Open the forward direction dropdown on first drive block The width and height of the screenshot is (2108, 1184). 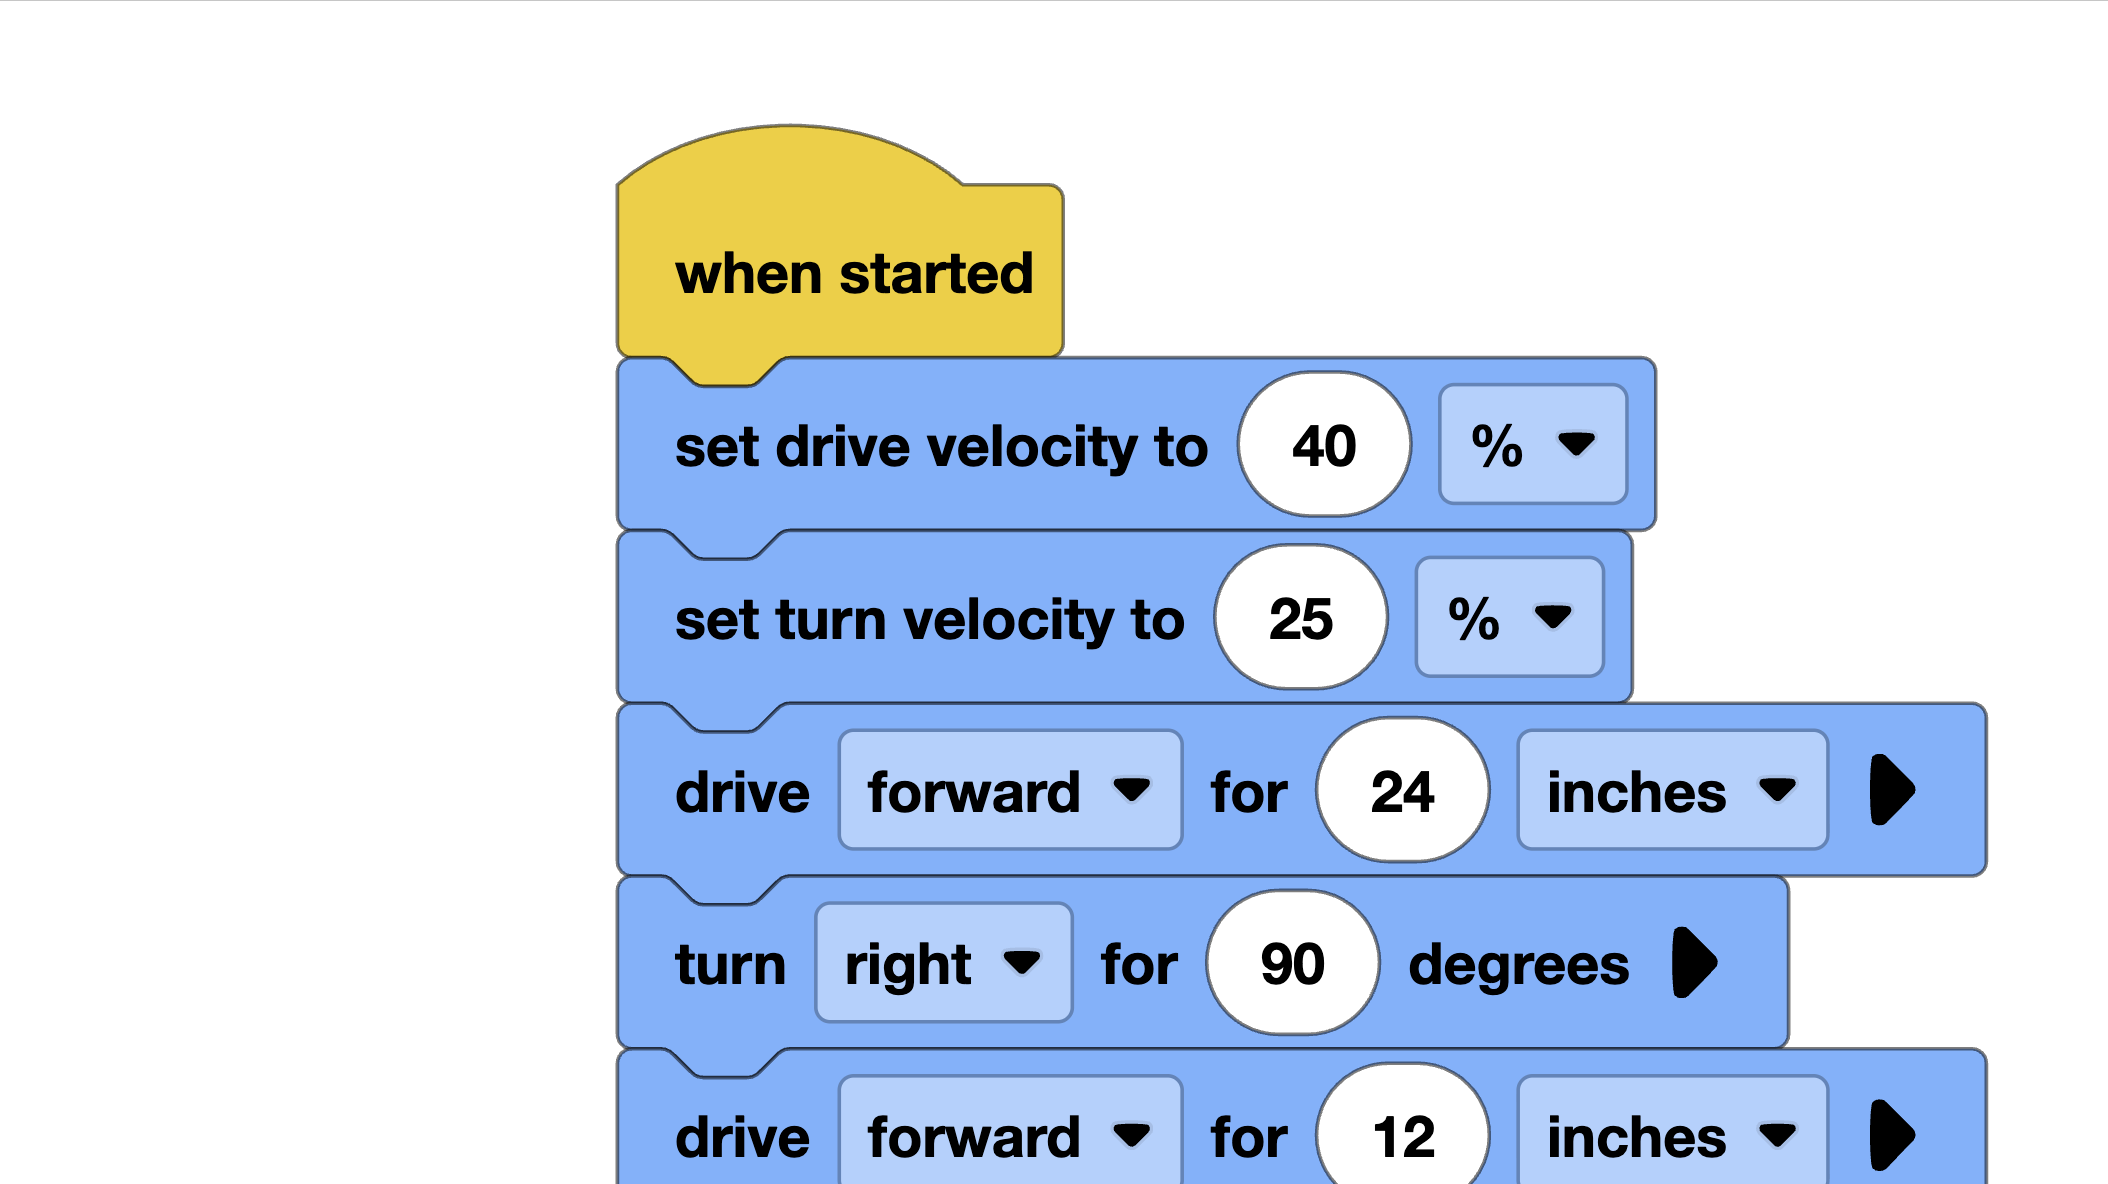[x=1008, y=790]
